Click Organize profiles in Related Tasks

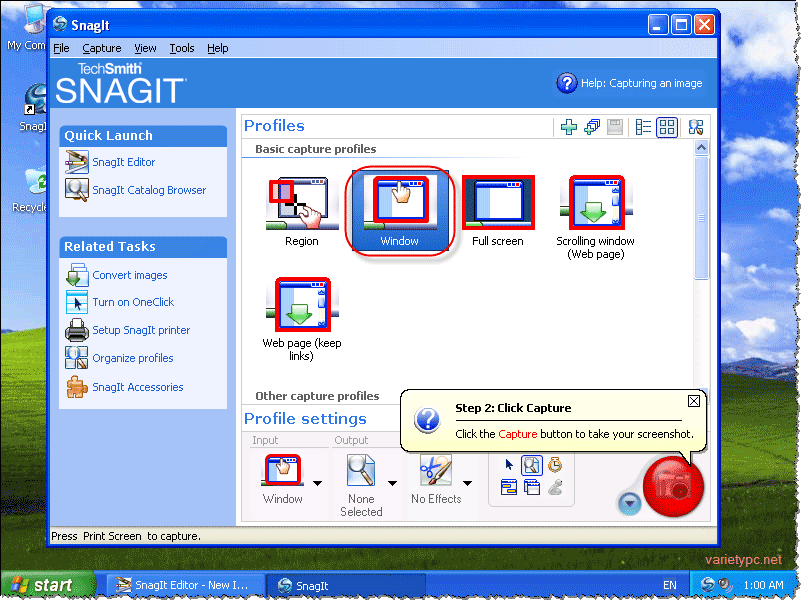tap(133, 358)
